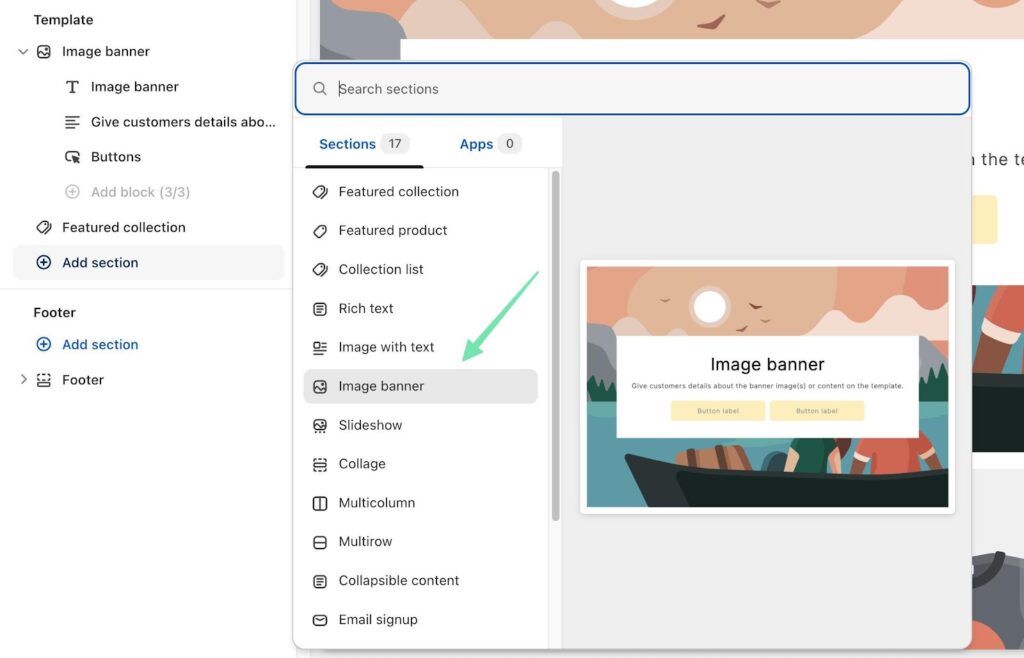Click Add section under Template

100,263
